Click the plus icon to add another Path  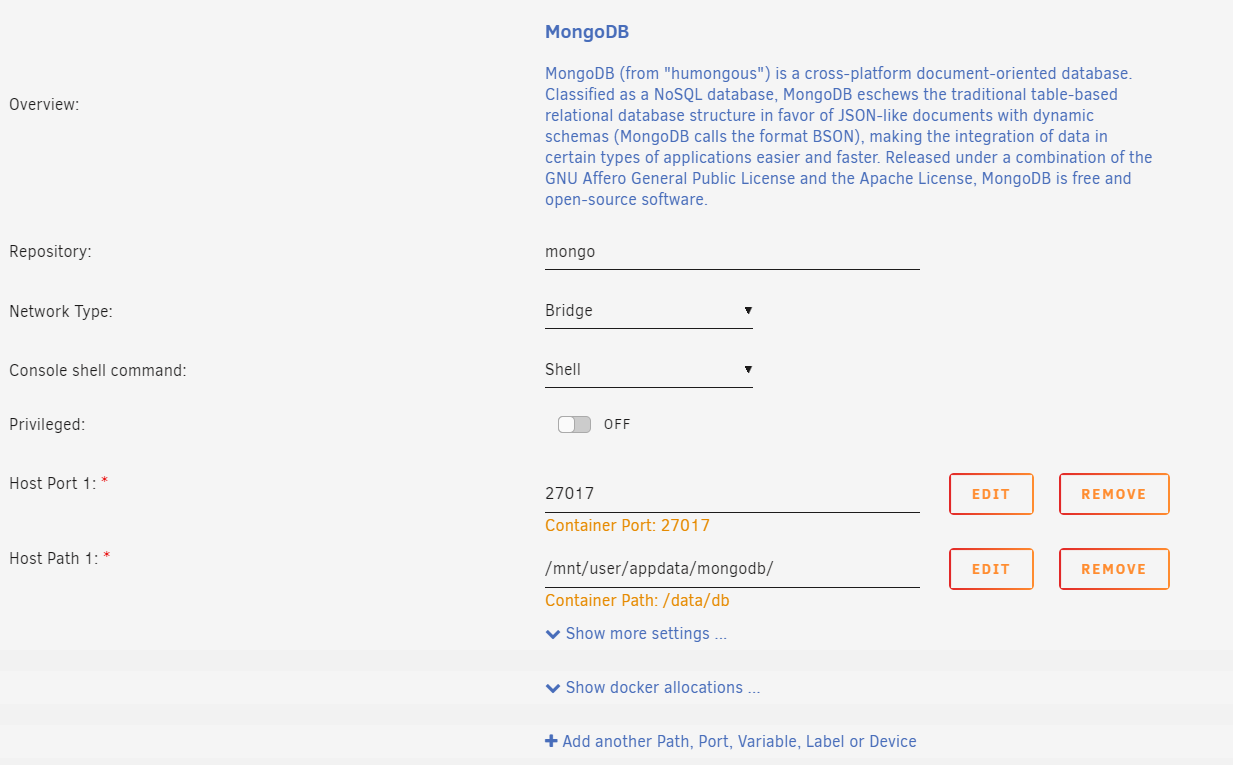551,742
